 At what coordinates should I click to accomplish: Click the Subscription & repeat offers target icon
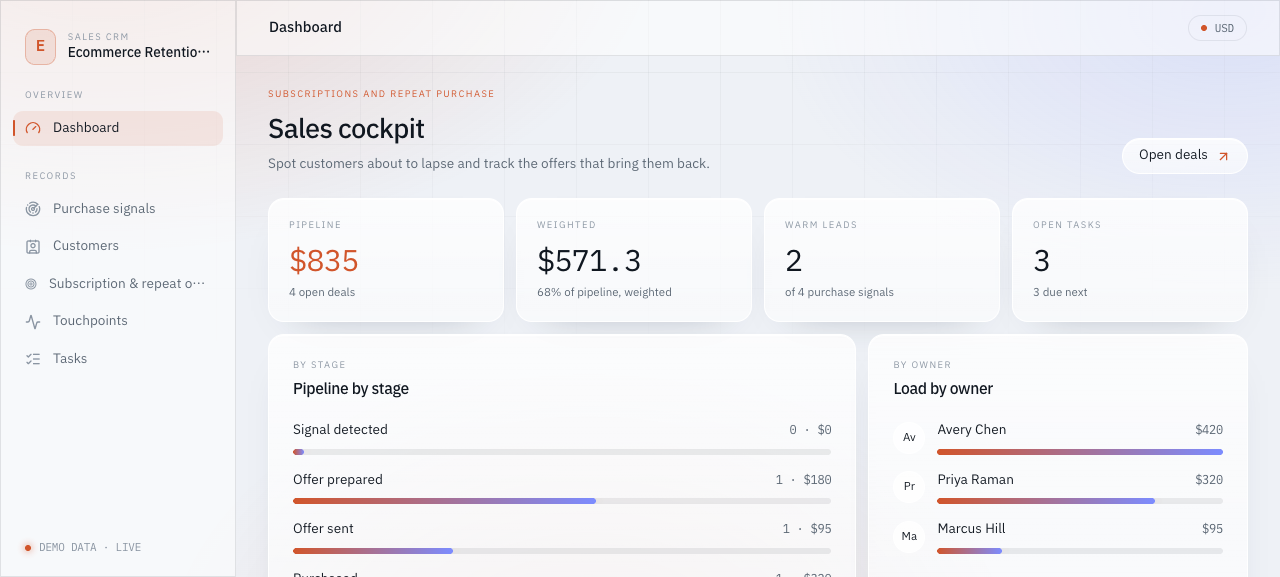tap(30, 284)
